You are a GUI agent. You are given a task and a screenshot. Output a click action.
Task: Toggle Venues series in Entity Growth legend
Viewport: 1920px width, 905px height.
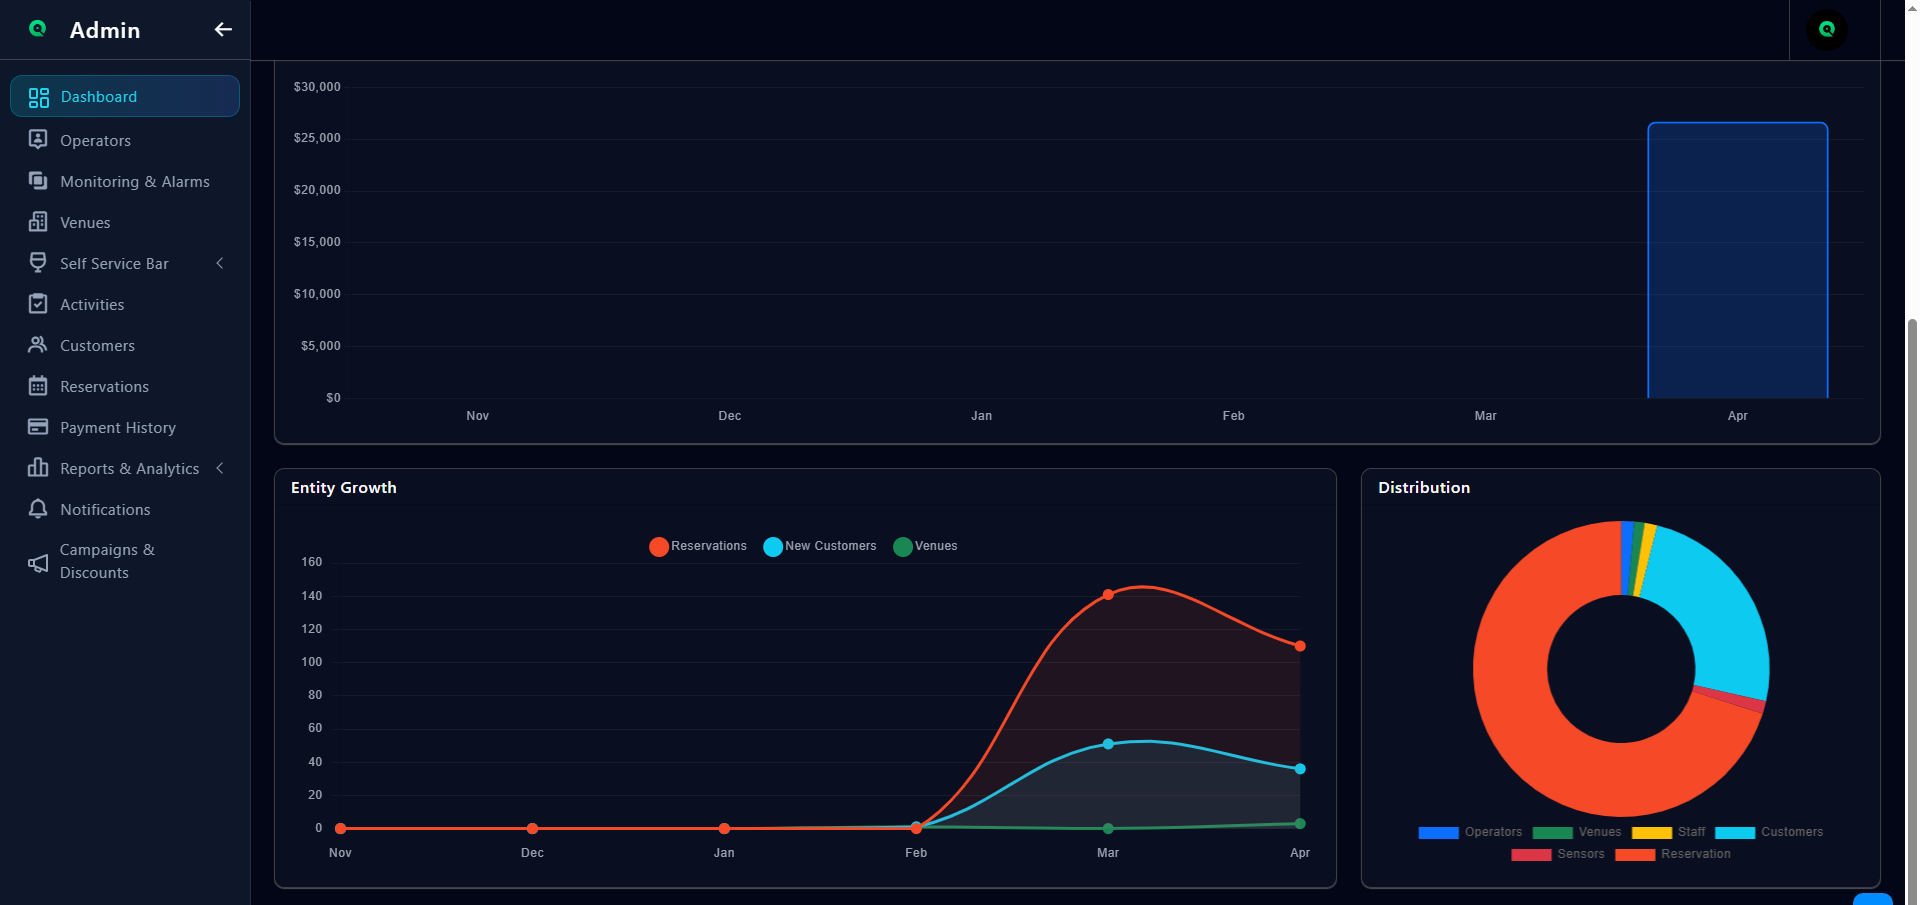click(x=925, y=546)
